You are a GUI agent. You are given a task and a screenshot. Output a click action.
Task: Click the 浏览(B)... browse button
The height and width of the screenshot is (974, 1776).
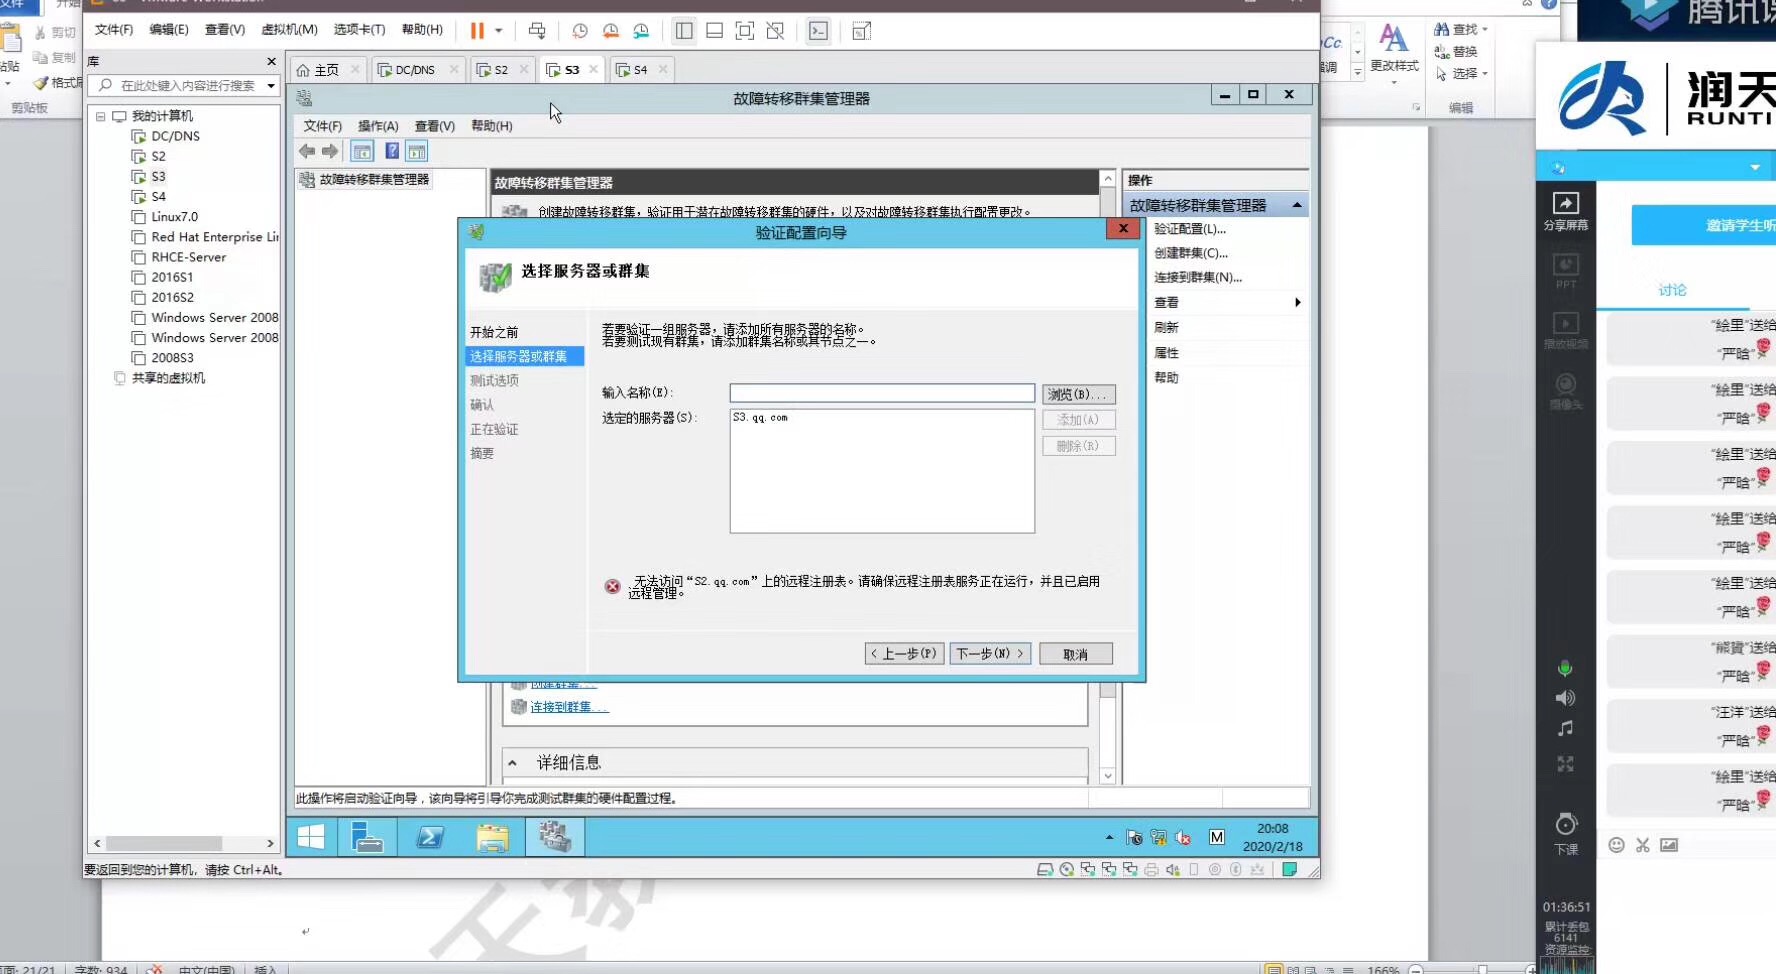coord(1077,394)
